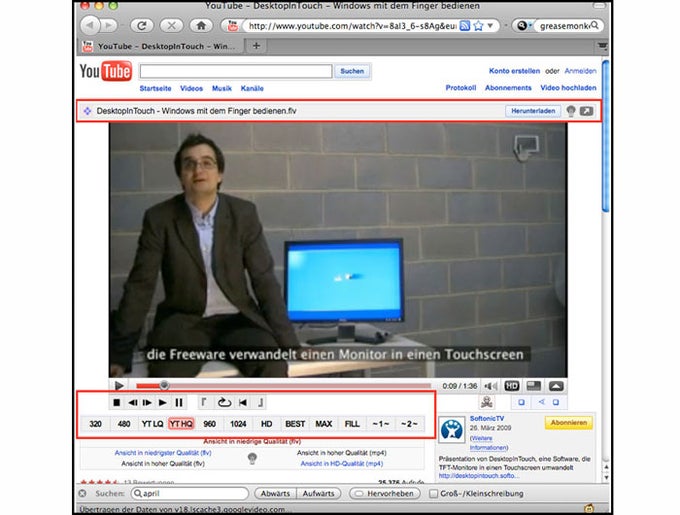Click the stop square button
Screen dimensions: 680x515
pos(116,403)
